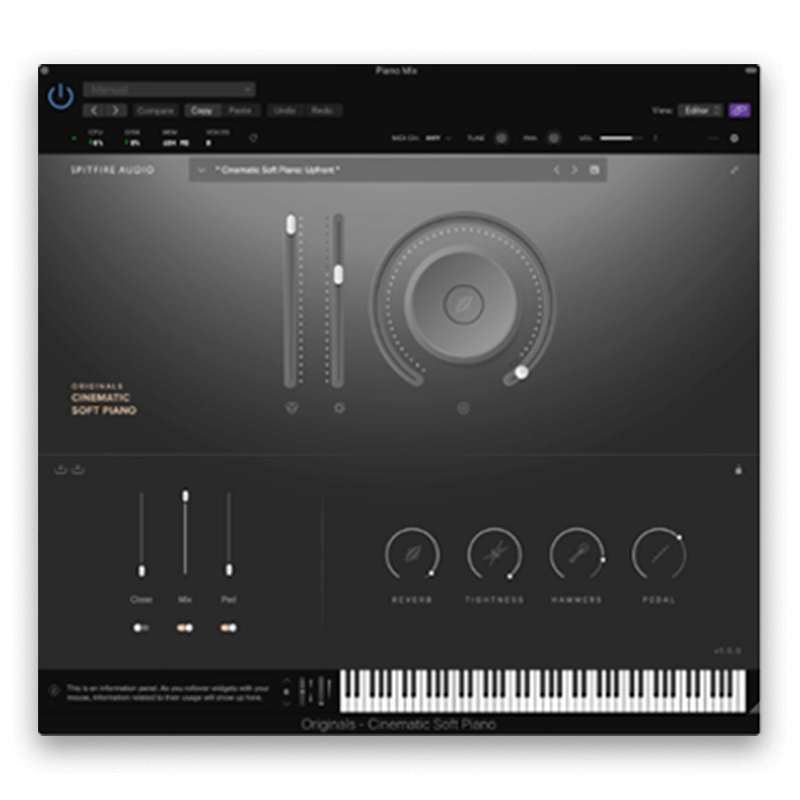Viewport: 800px width, 800px height.
Task: Toggle the Mix signal switch
Action: [185, 628]
